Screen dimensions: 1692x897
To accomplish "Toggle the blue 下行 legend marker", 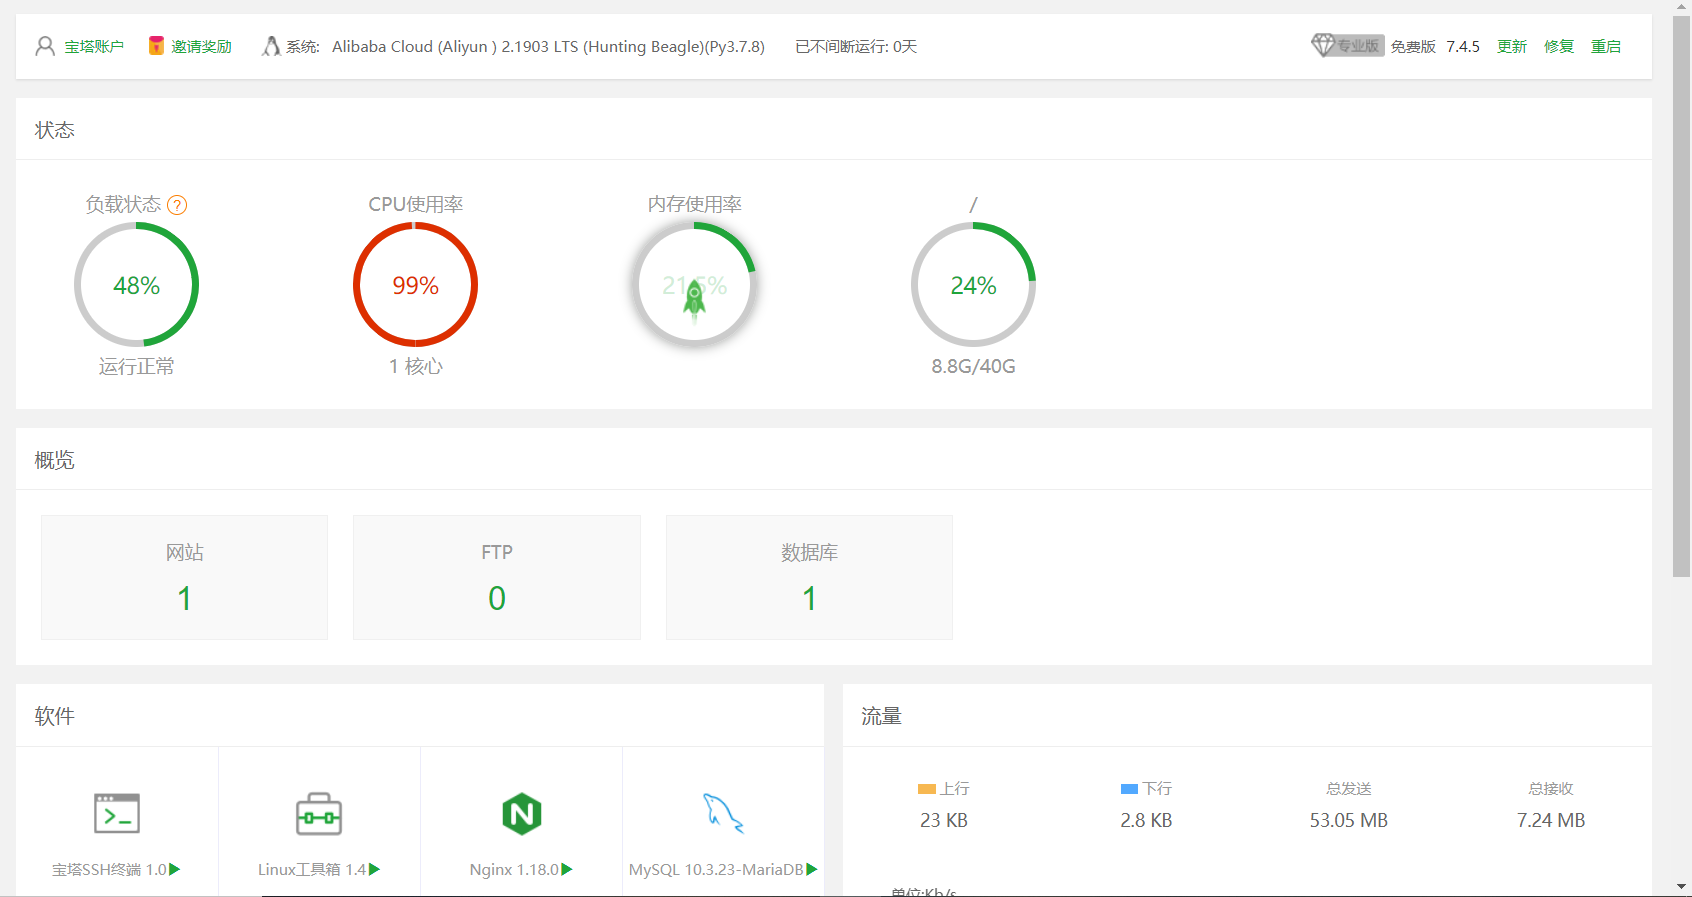I will [x=1129, y=789].
